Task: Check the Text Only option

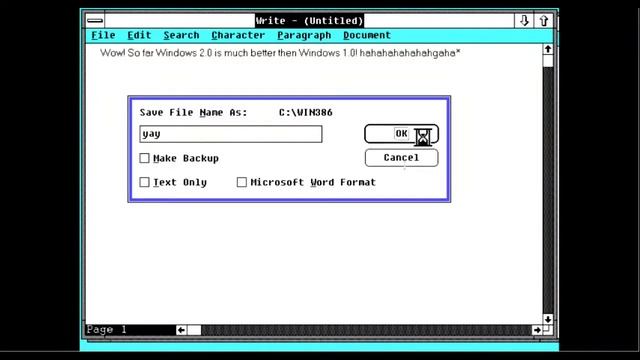Action: 144,182
